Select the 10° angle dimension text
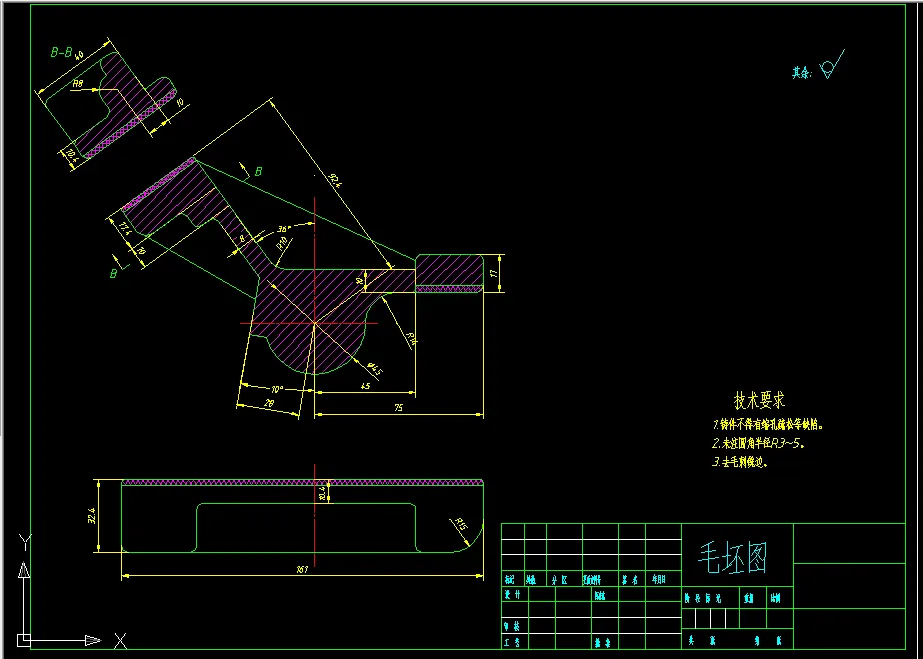 (277, 389)
